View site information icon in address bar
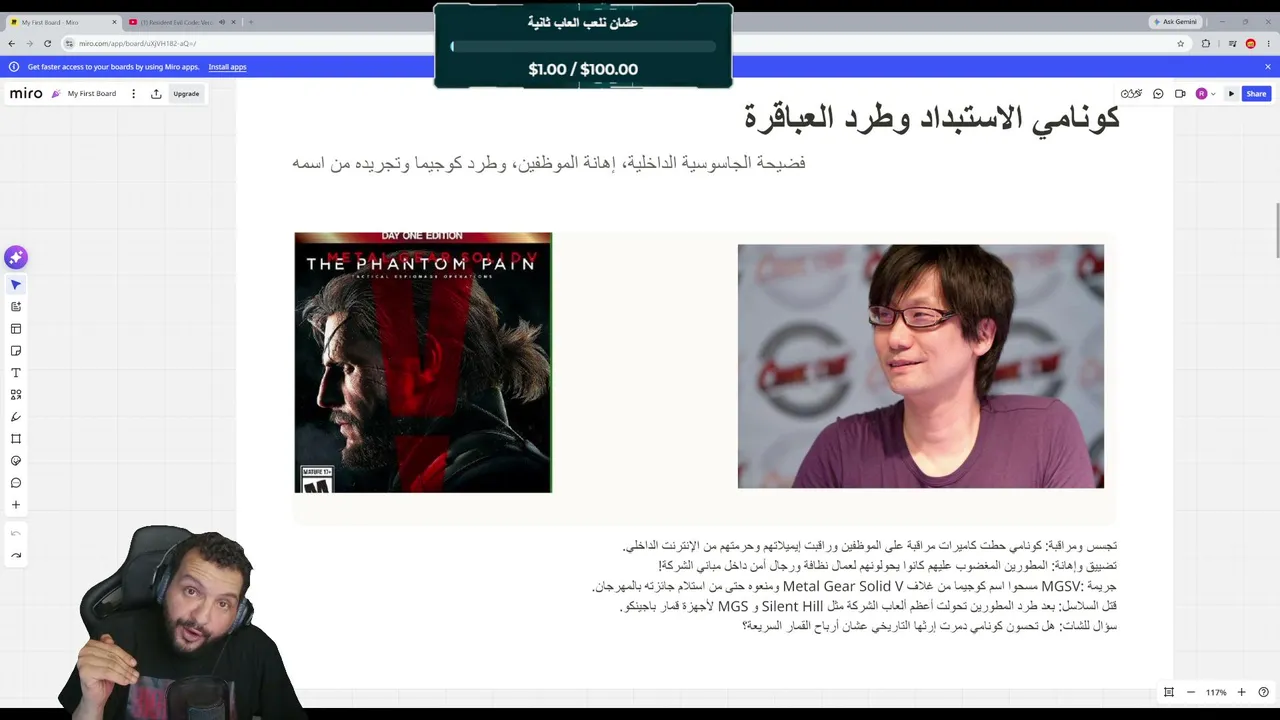Screen dimensions: 1280x720 69,44
